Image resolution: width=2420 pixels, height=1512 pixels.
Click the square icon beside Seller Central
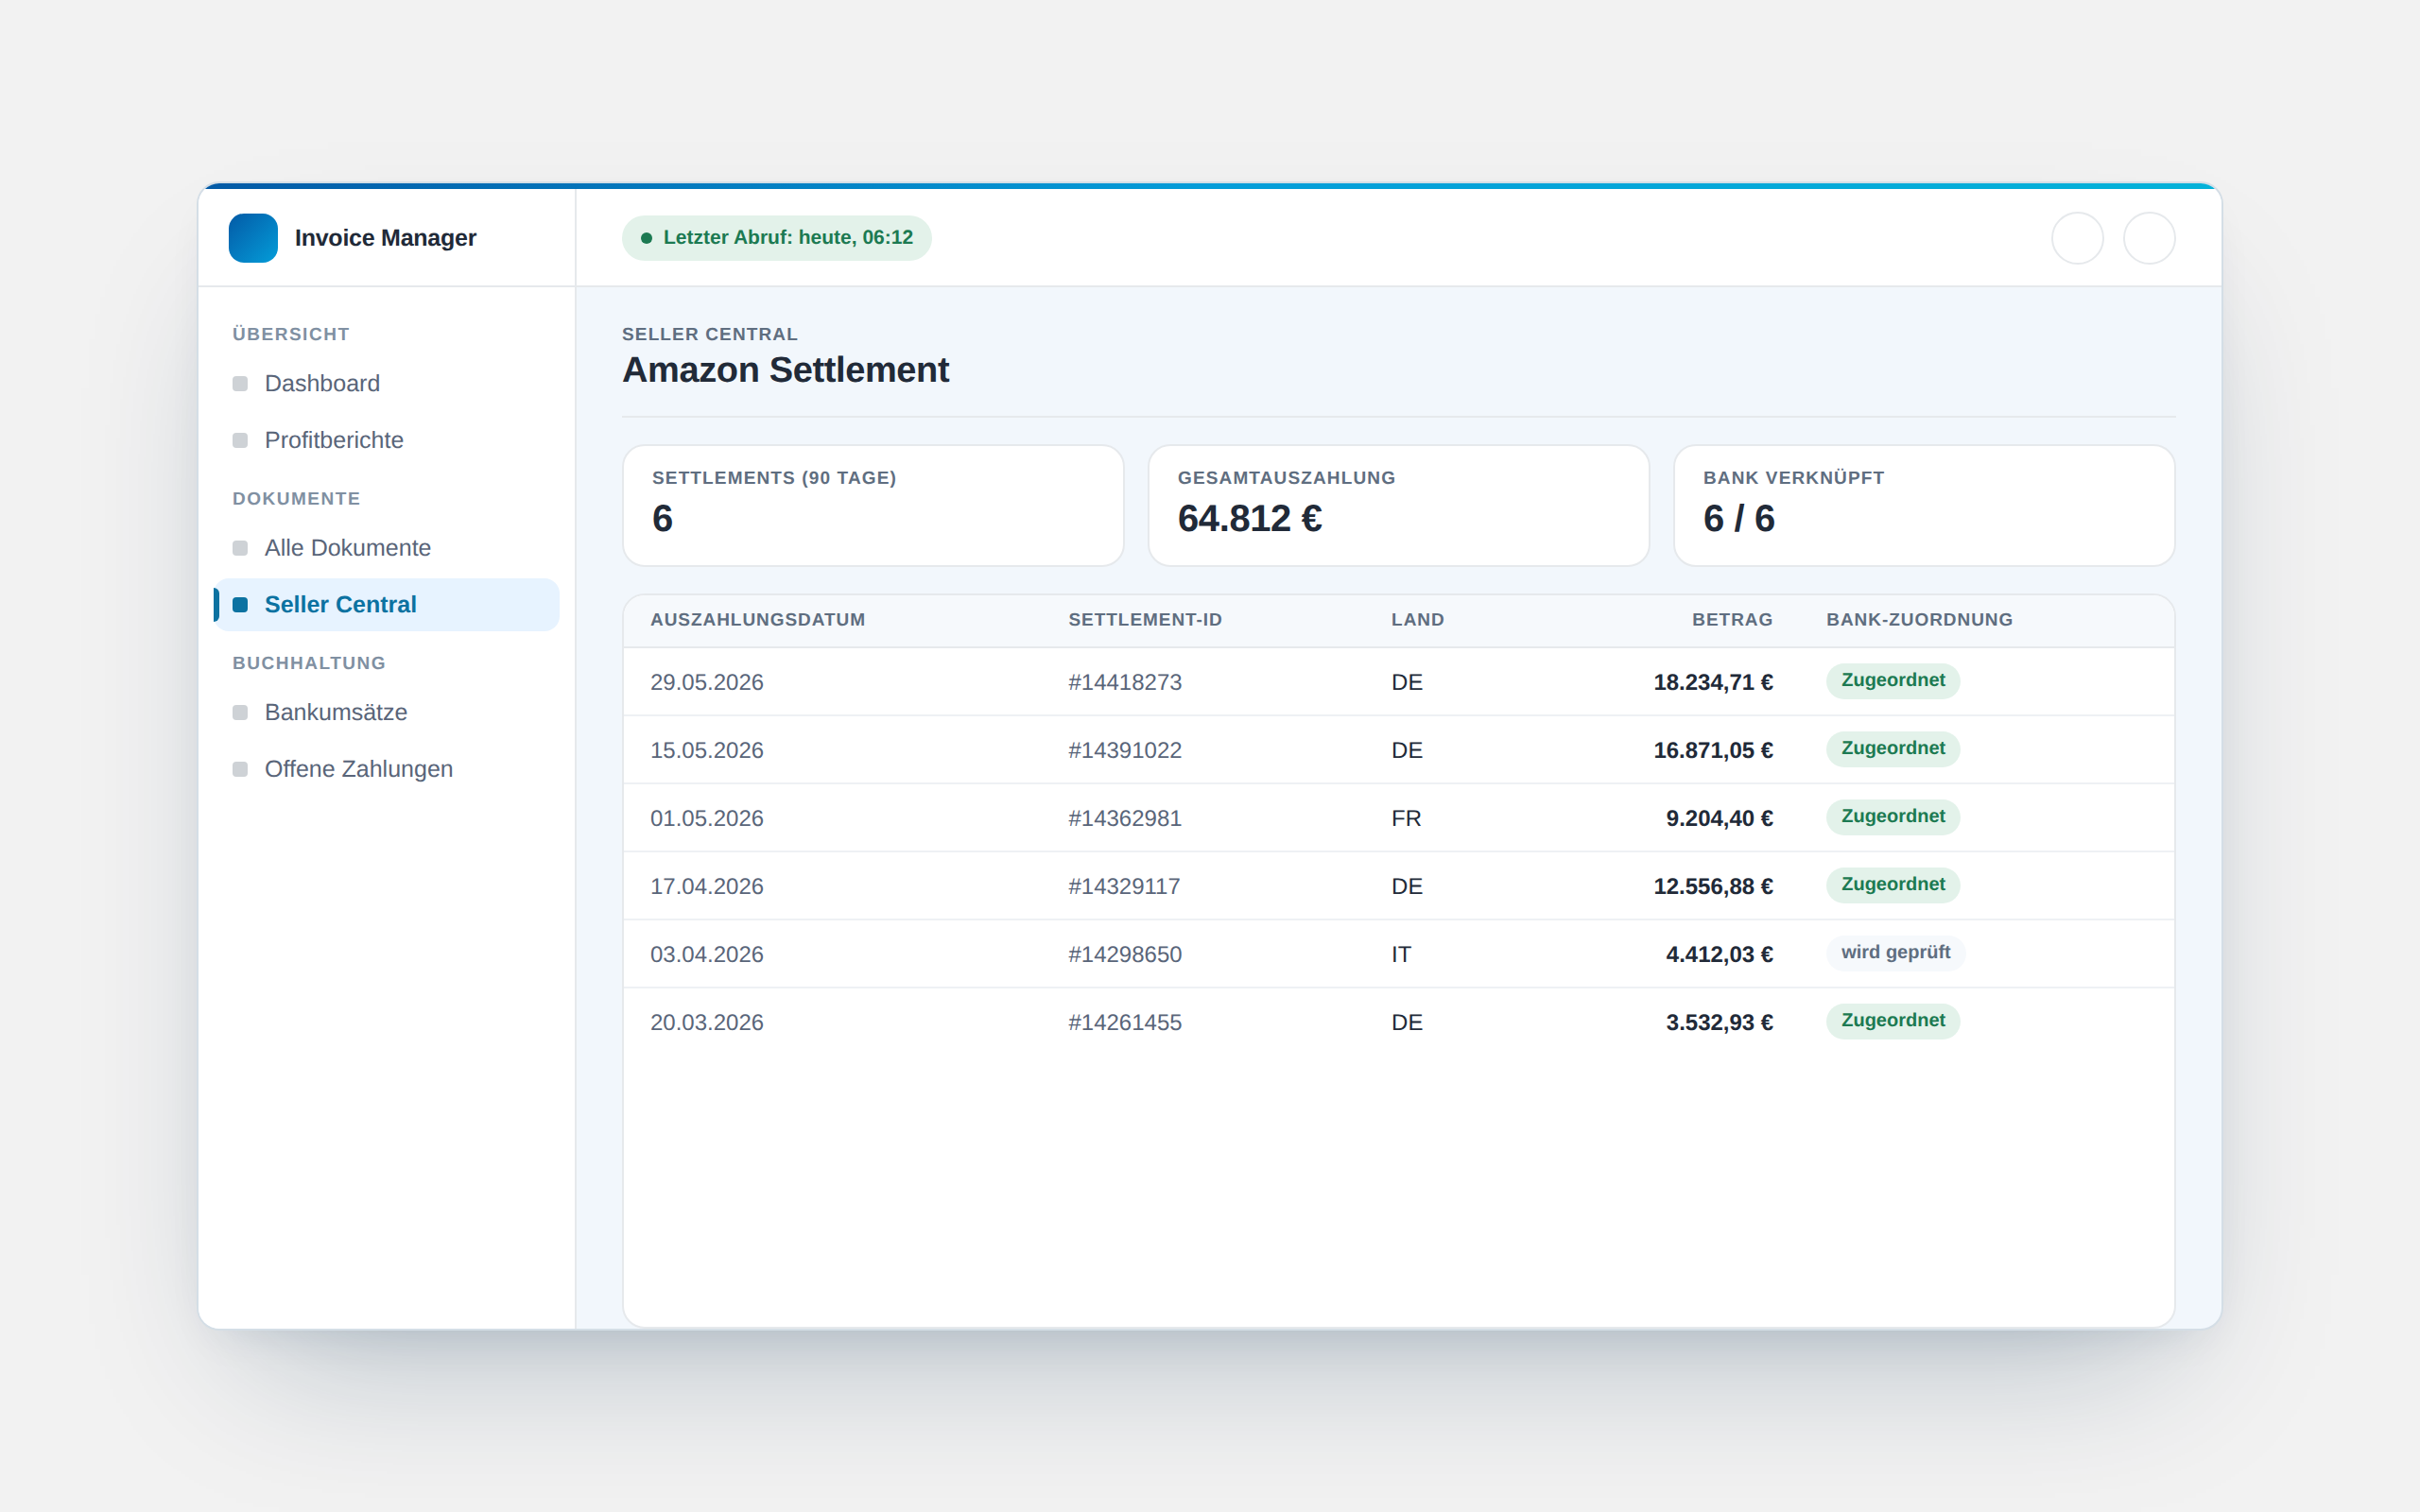pyautogui.click(x=240, y=605)
